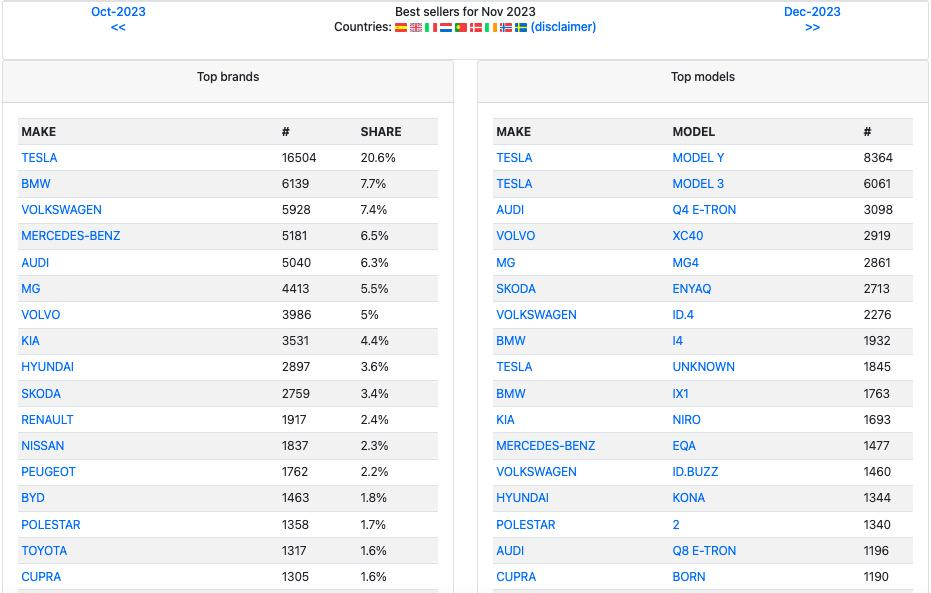This screenshot has width=931, height=593.
Task: Open the MODEL Y model link
Action: (698, 158)
